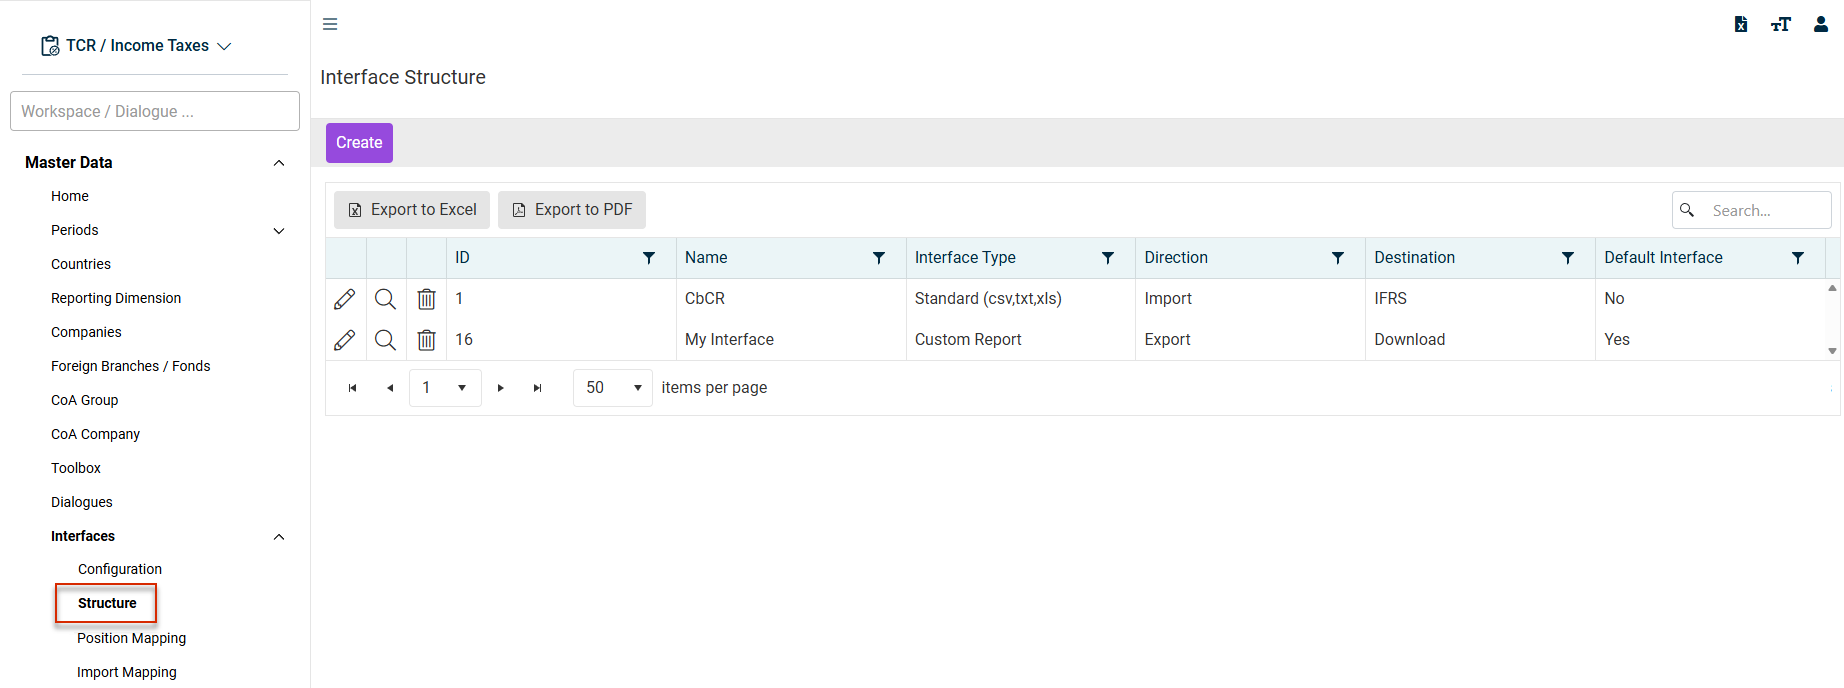Delete the CbCR row with trash icon
The image size is (1844, 688).
[426, 299]
